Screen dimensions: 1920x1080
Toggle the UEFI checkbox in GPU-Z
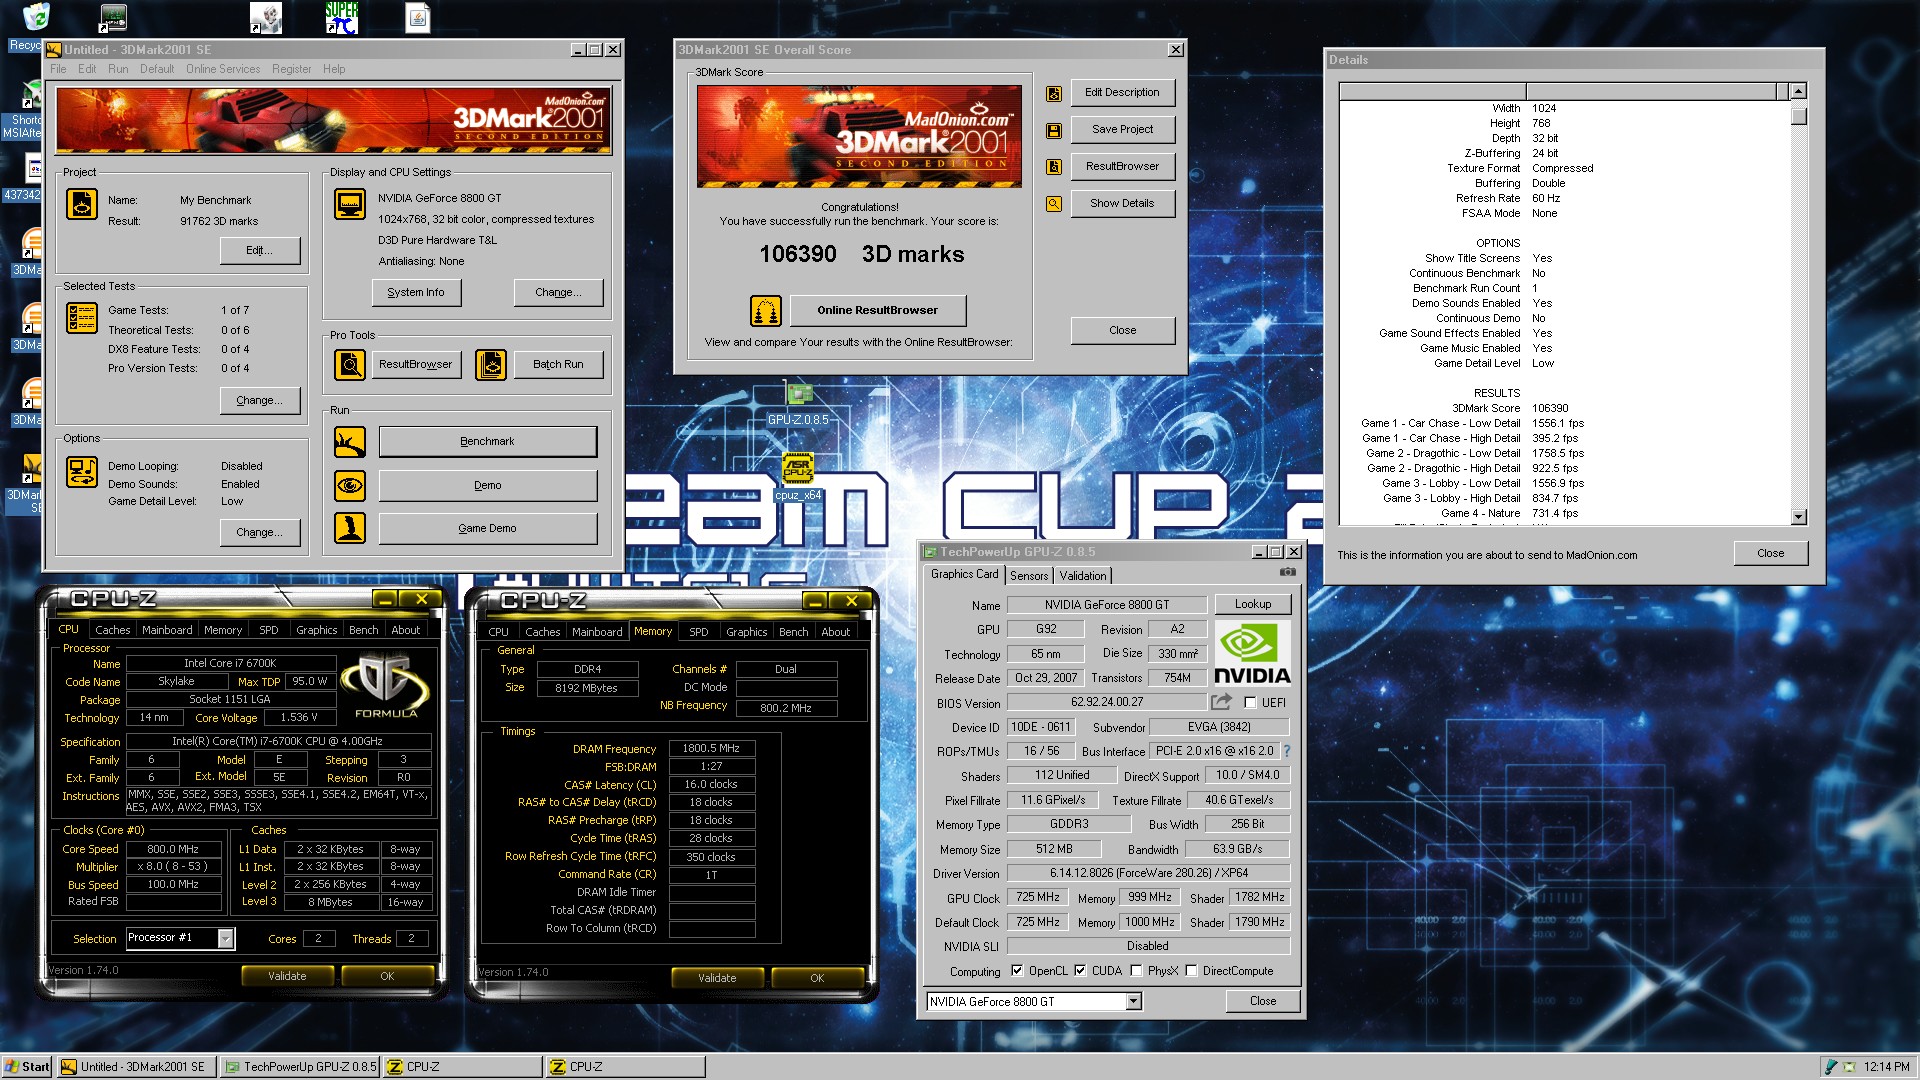1249,703
